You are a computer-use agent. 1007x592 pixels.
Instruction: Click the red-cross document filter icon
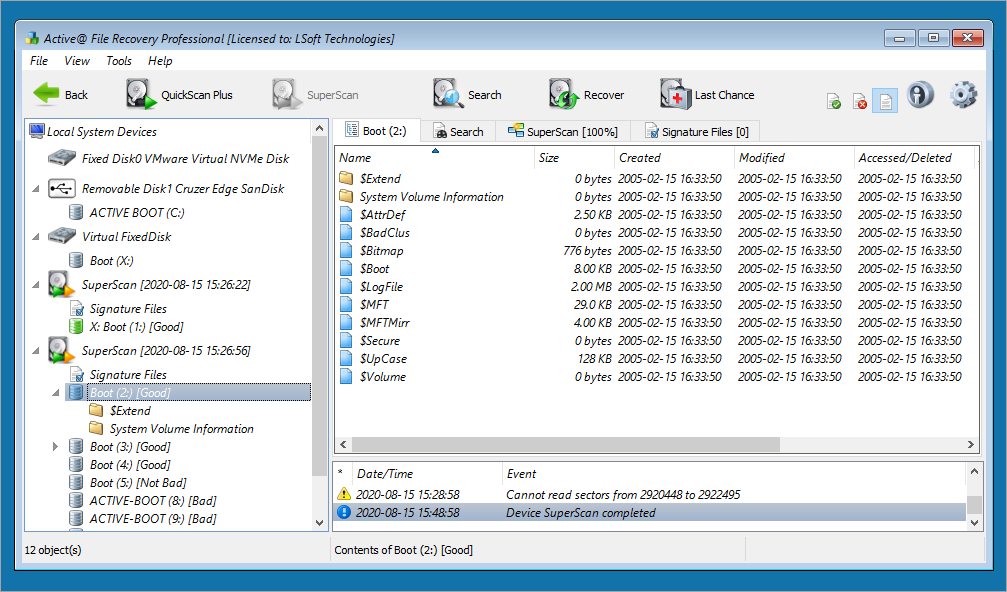tap(860, 101)
